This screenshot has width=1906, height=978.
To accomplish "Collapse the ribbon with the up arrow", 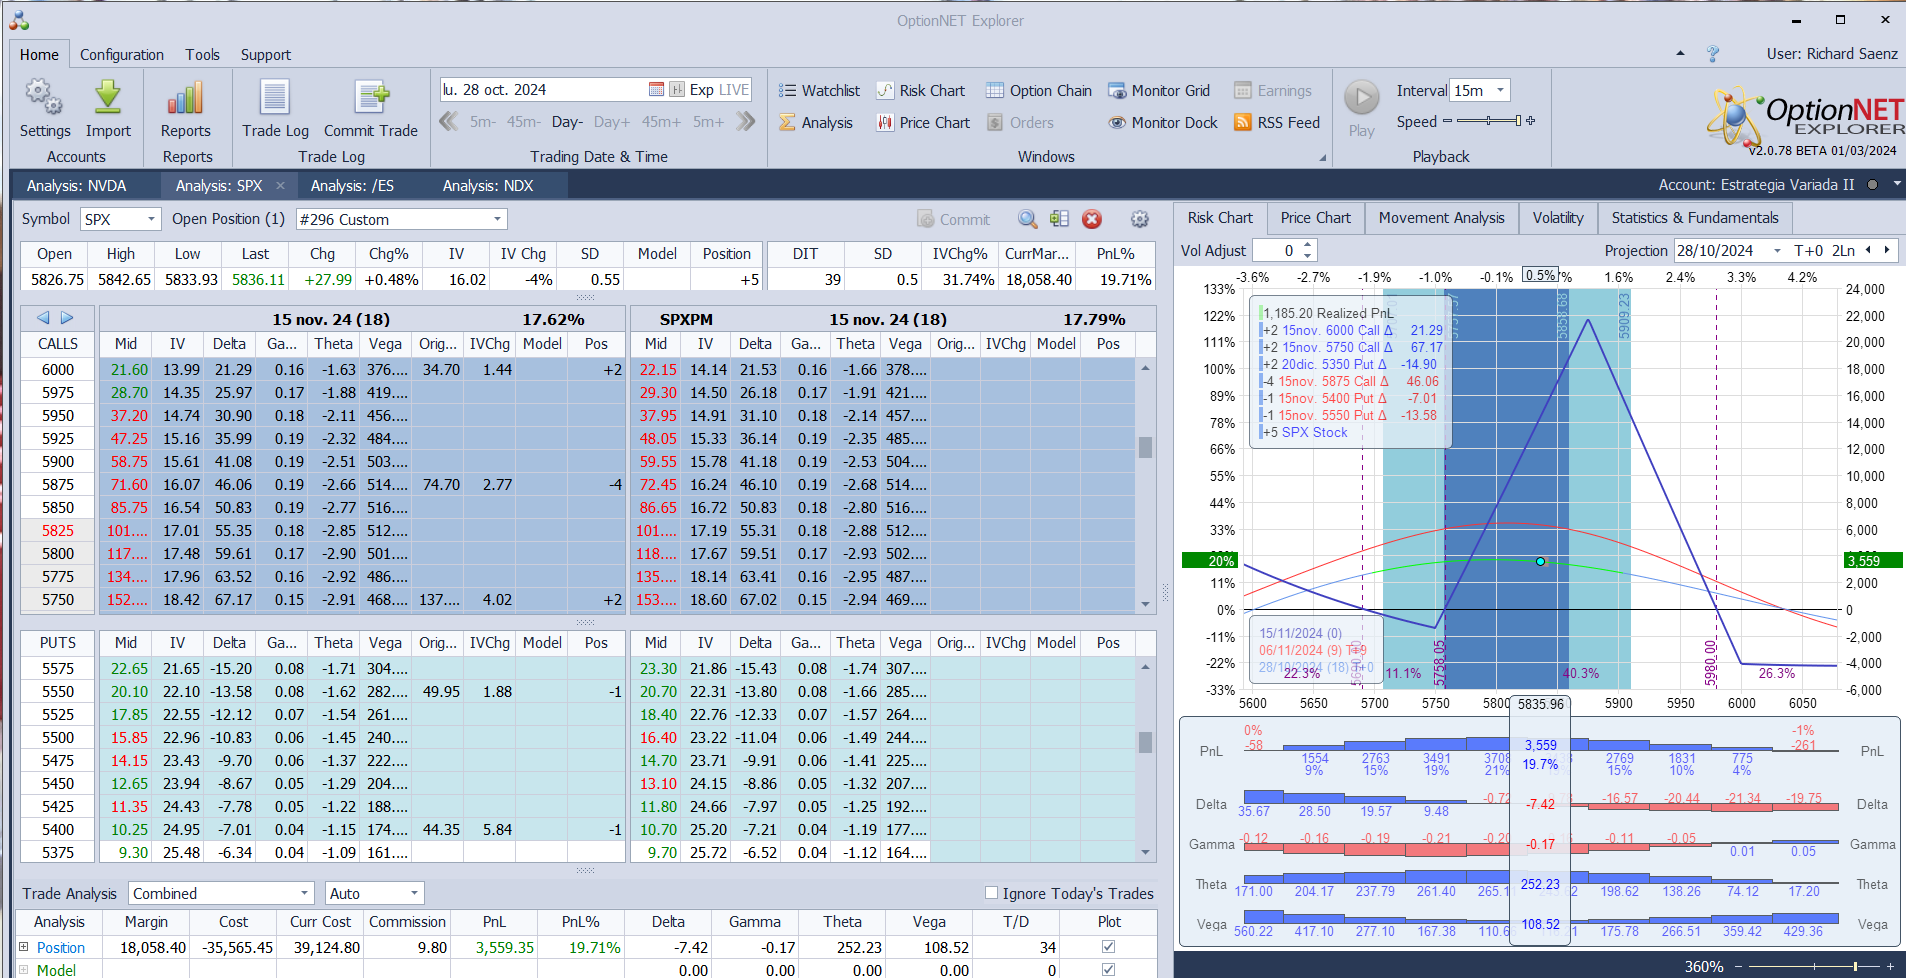I will click(x=1680, y=54).
